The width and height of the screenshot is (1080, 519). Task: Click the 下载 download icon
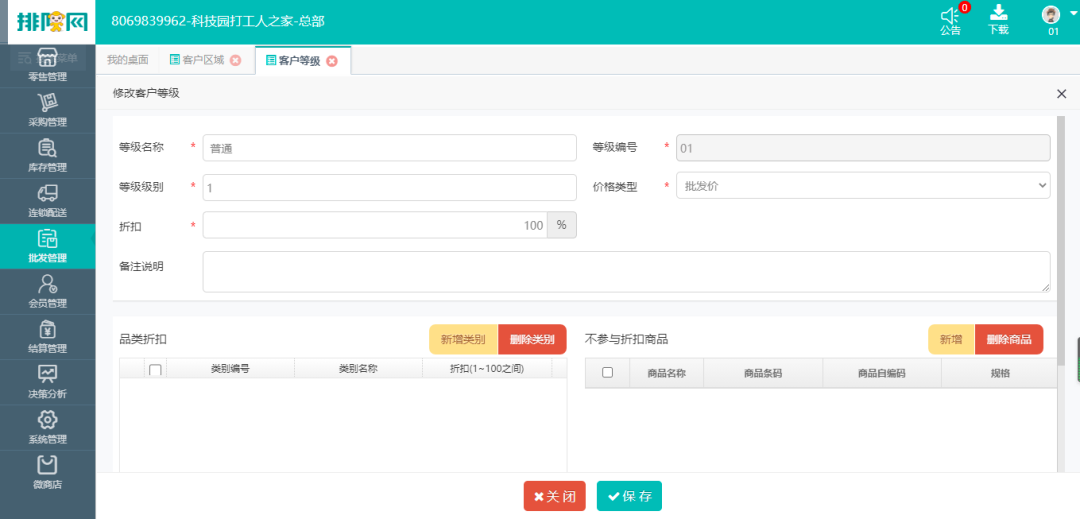pyautogui.click(x=998, y=14)
